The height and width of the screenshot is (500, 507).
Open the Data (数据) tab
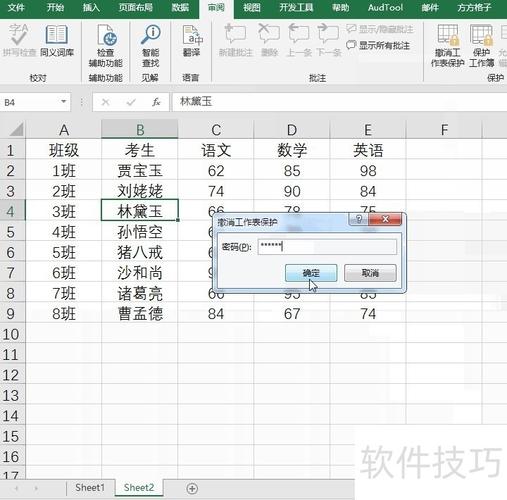point(180,7)
